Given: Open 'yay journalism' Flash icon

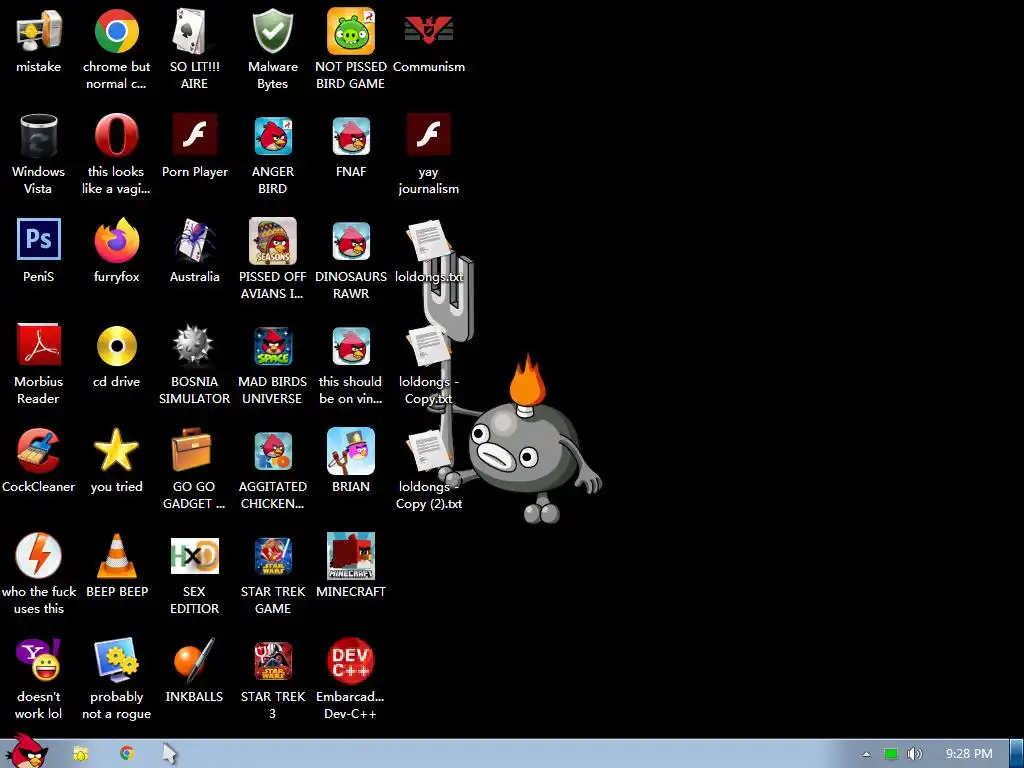Looking at the screenshot, I should click(x=428, y=134).
